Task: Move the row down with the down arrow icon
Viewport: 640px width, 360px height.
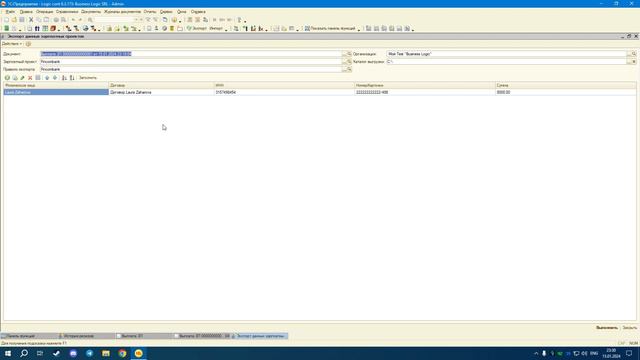Action: point(55,78)
